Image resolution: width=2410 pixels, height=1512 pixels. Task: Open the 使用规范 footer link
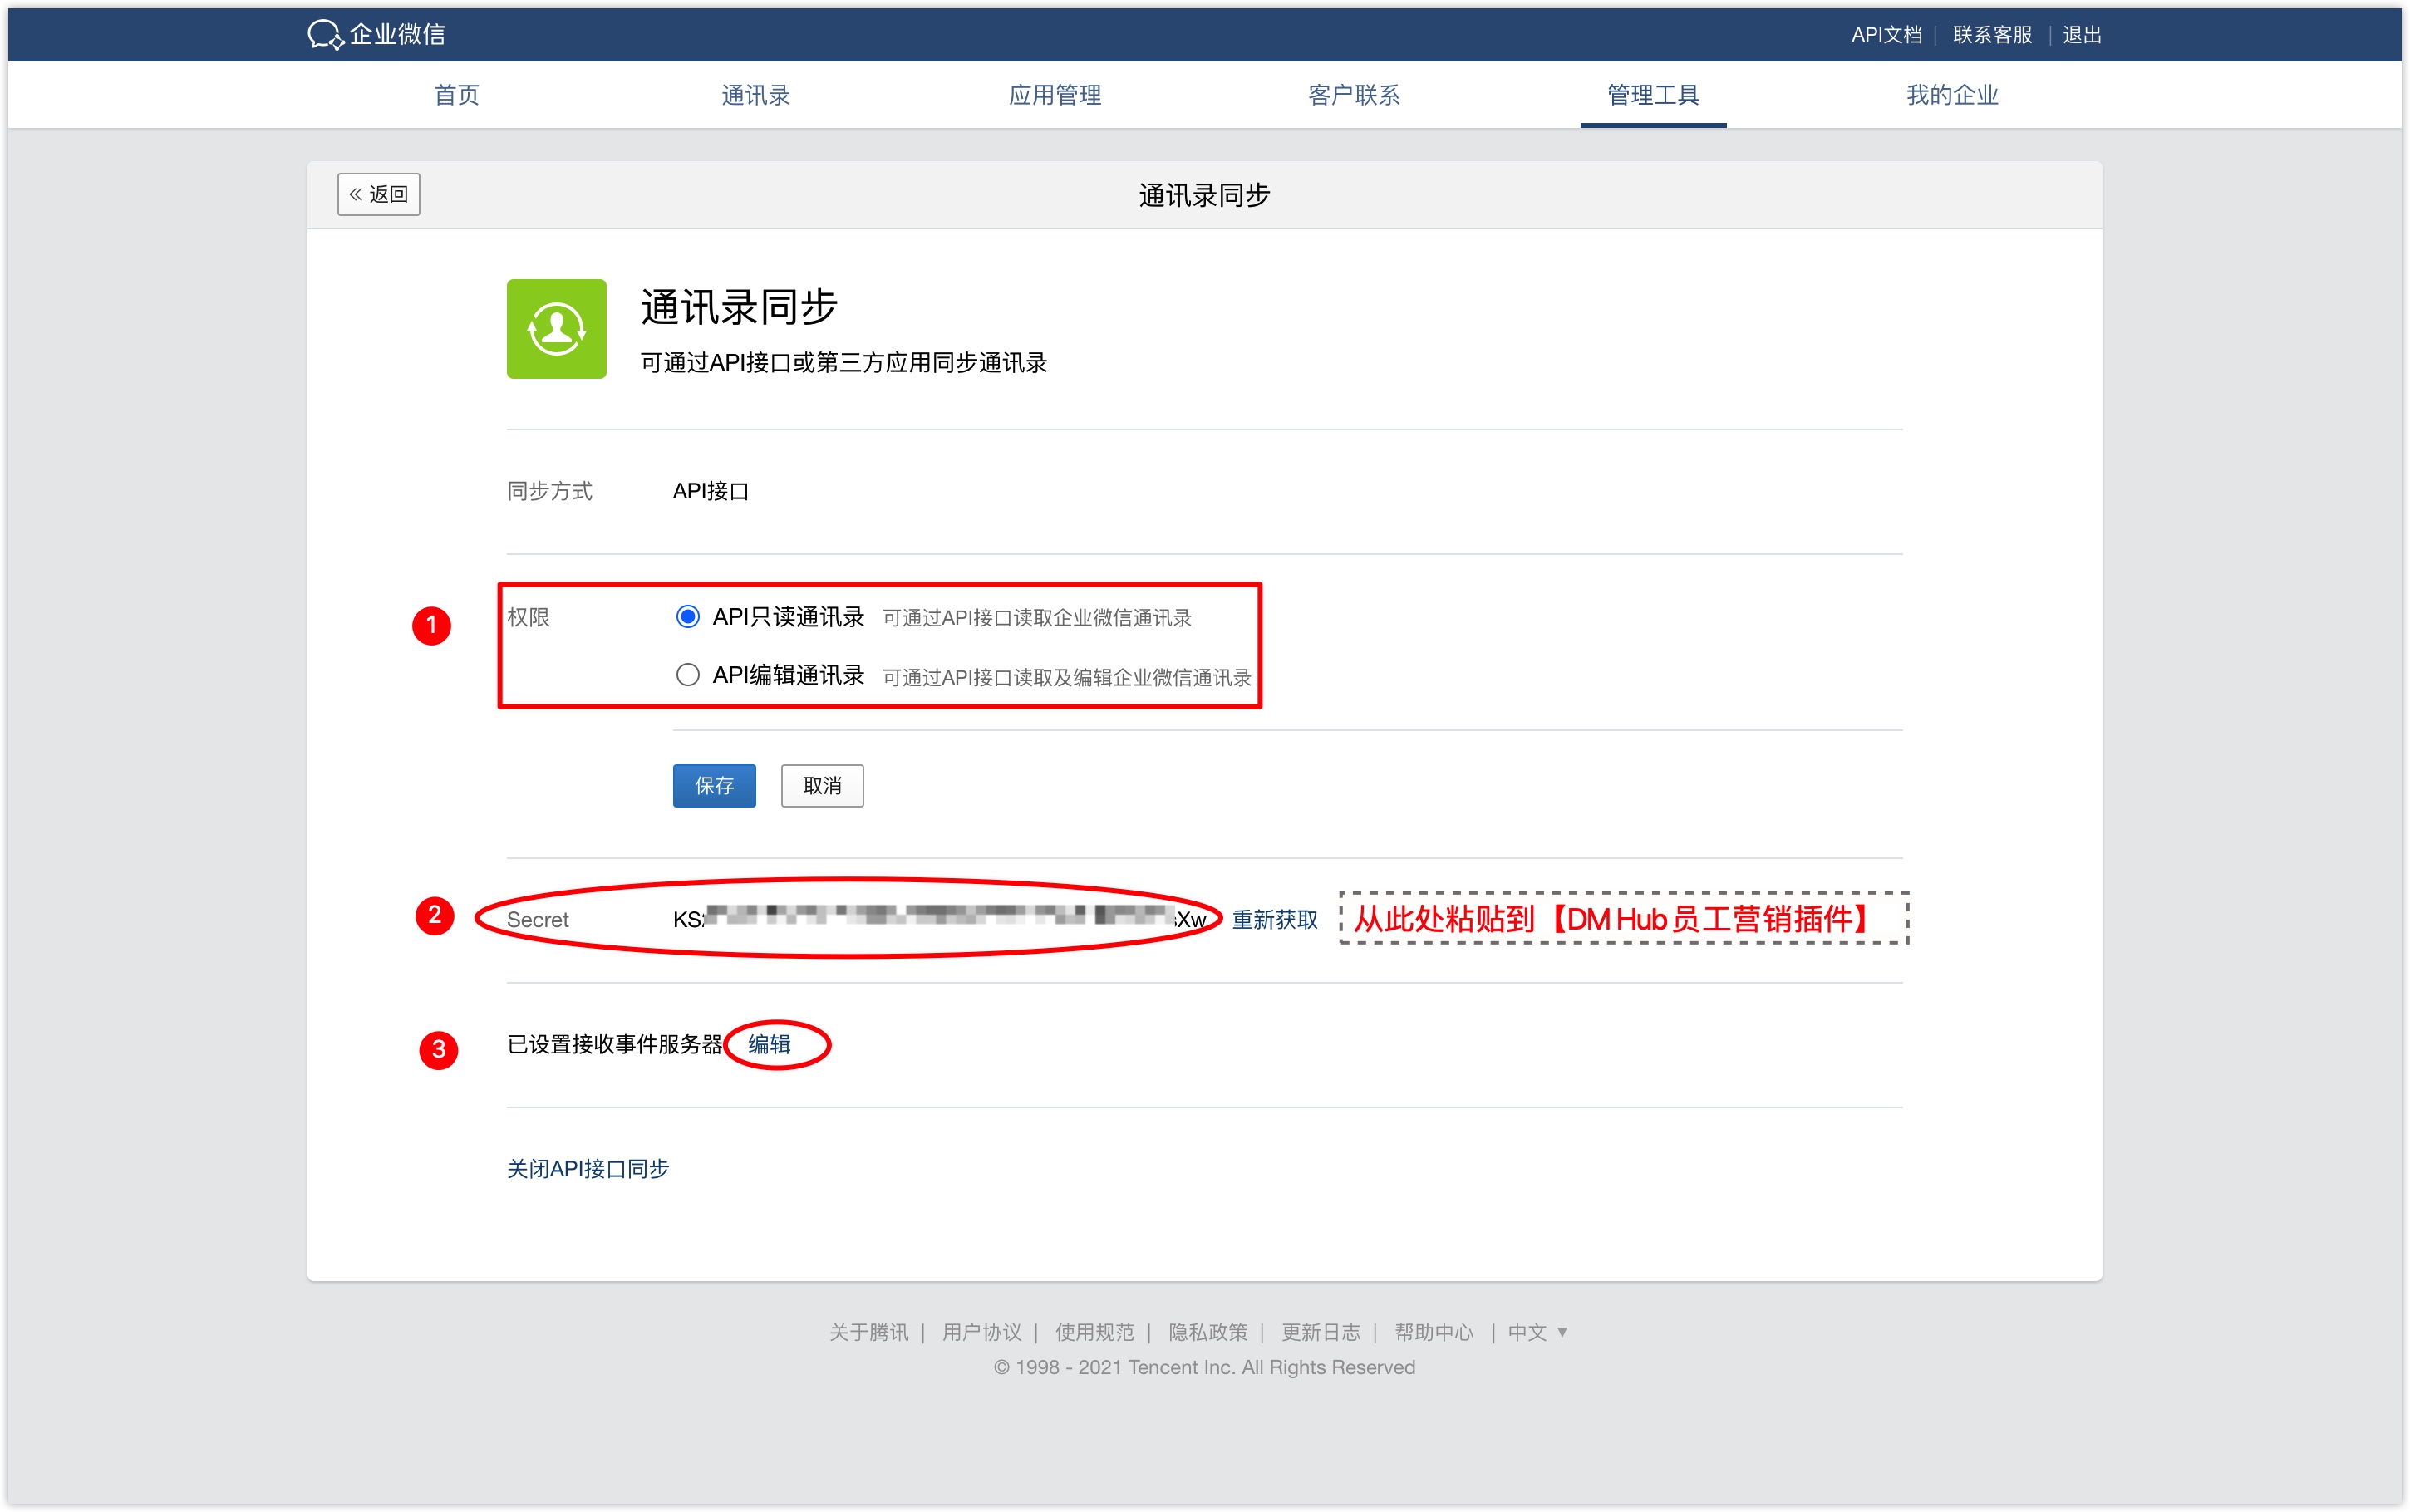click(x=1095, y=1332)
